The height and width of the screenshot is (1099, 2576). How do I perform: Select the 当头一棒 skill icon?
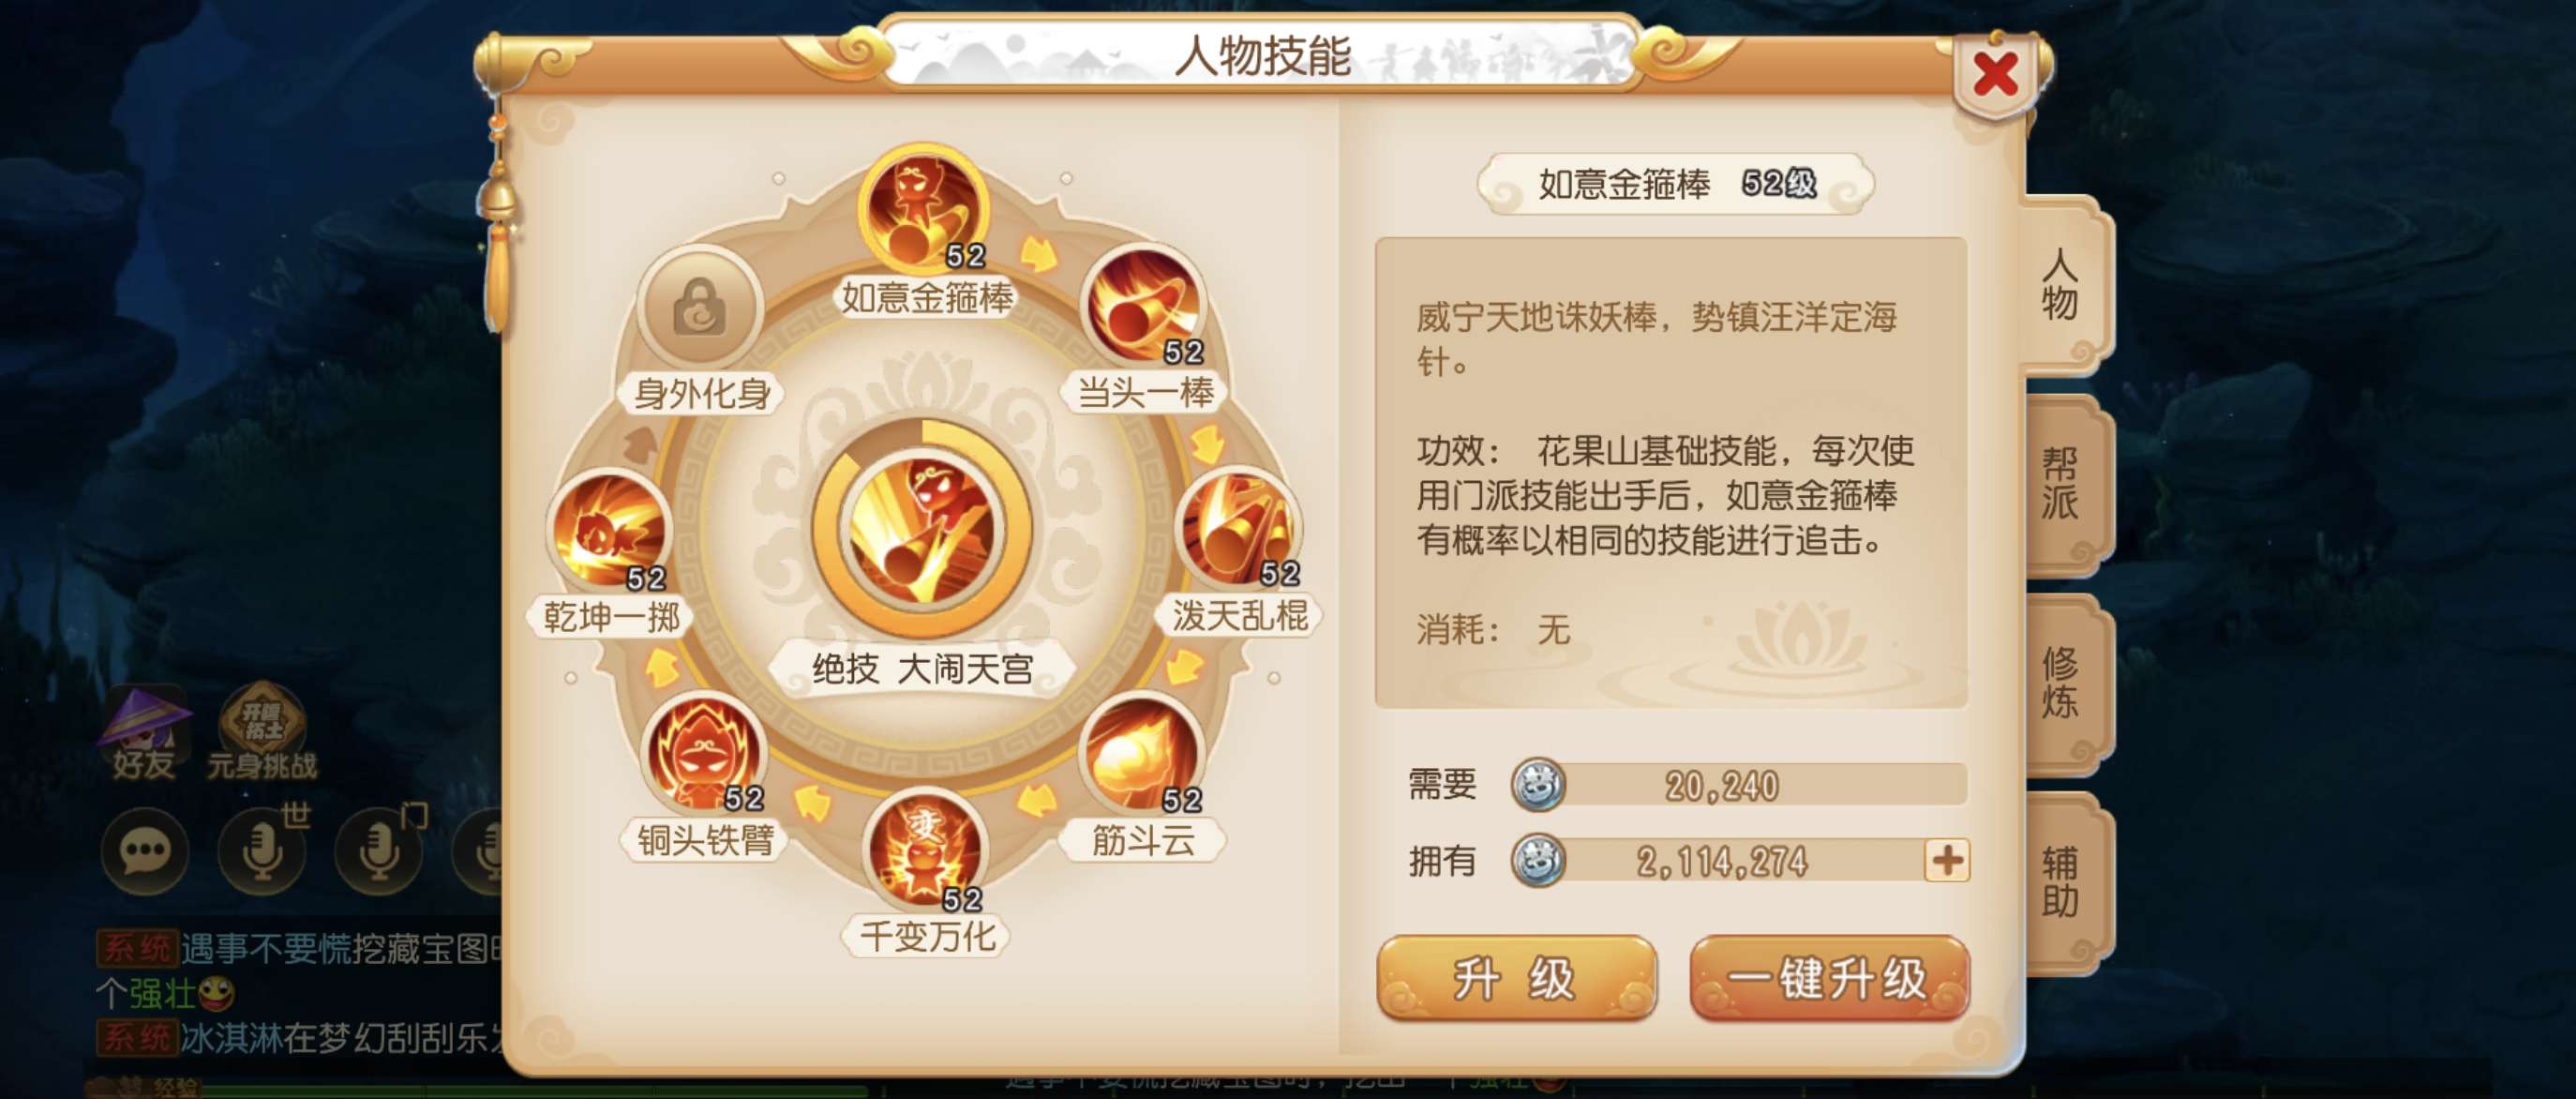[x=1143, y=306]
